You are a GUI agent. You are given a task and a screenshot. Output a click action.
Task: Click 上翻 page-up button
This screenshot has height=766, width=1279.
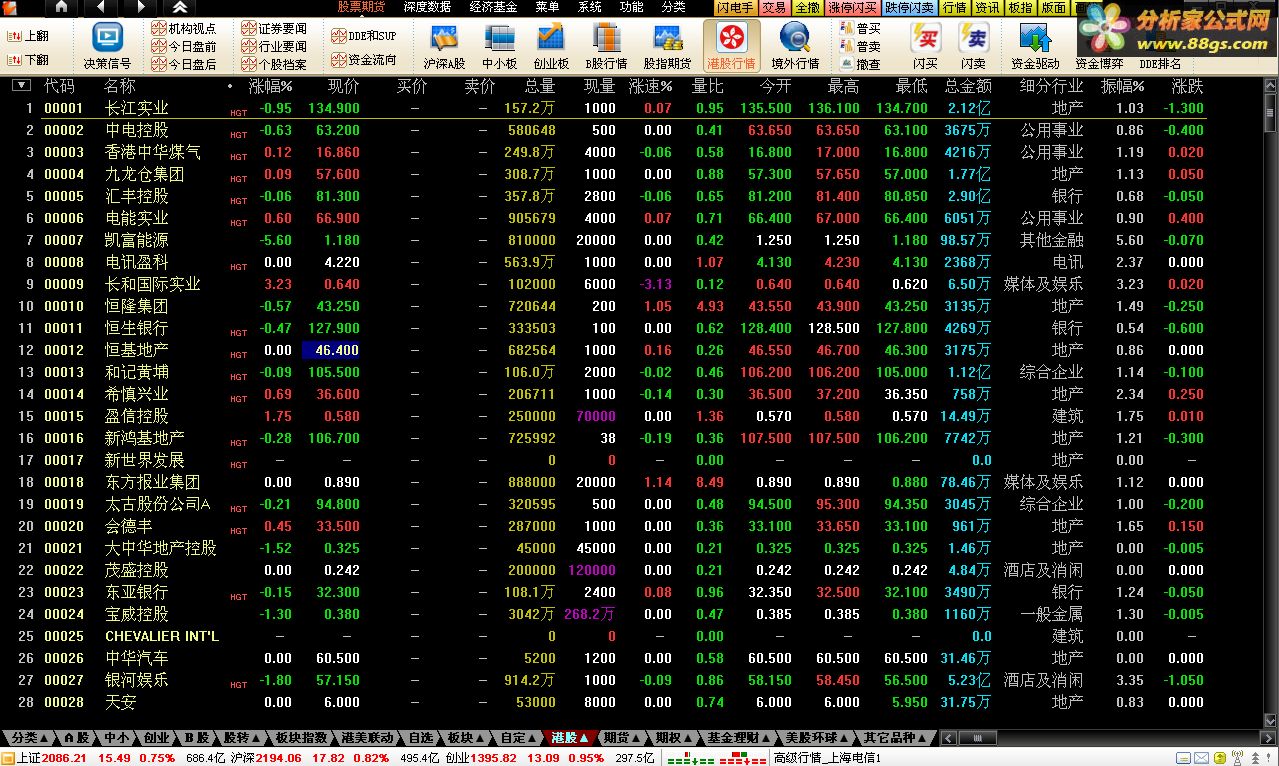tap(27, 35)
